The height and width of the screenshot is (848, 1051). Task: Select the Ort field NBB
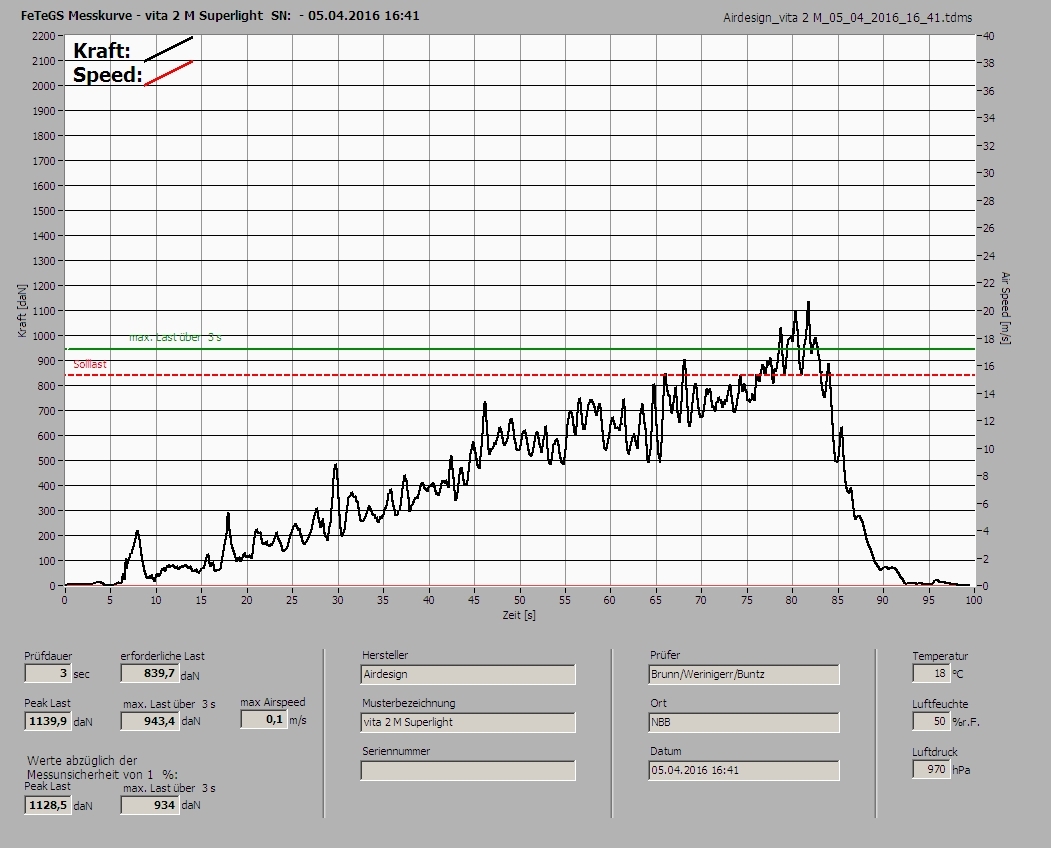pos(743,722)
